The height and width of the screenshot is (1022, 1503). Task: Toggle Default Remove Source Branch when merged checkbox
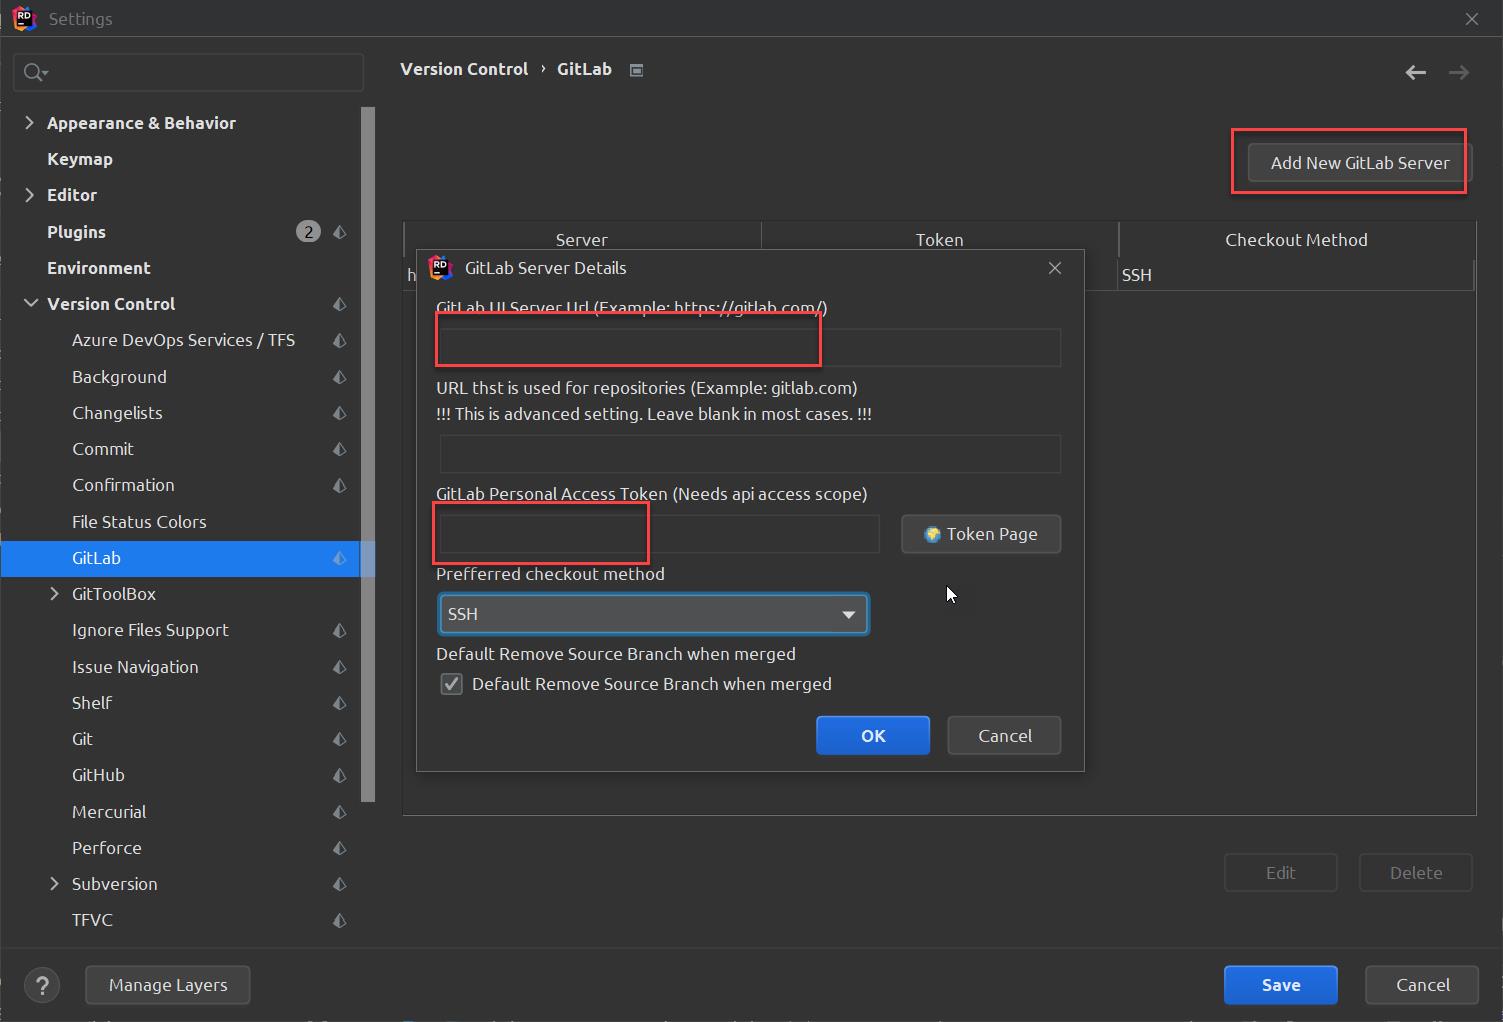coord(452,684)
